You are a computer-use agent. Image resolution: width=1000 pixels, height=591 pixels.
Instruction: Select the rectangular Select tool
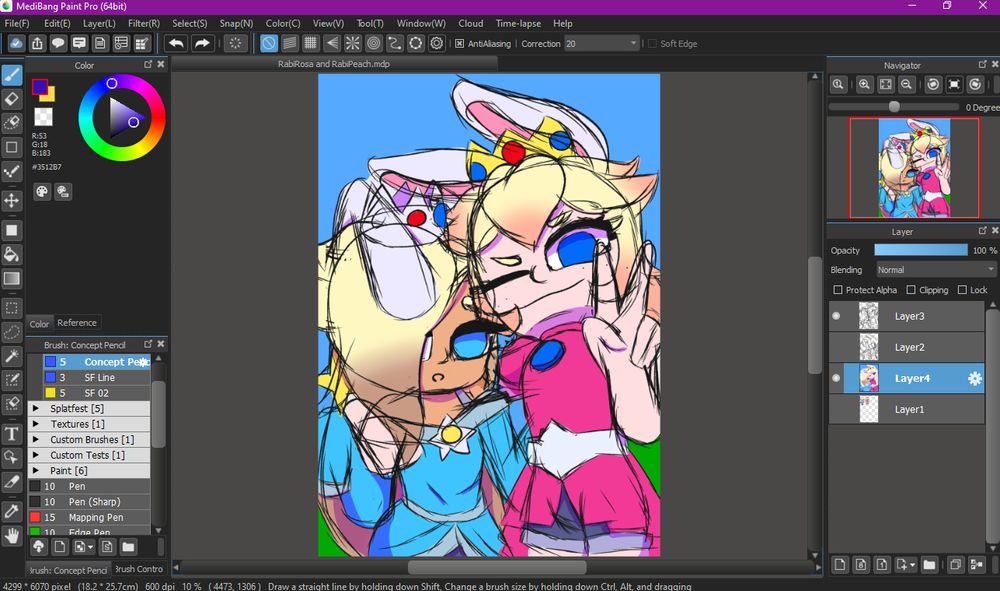pos(11,308)
